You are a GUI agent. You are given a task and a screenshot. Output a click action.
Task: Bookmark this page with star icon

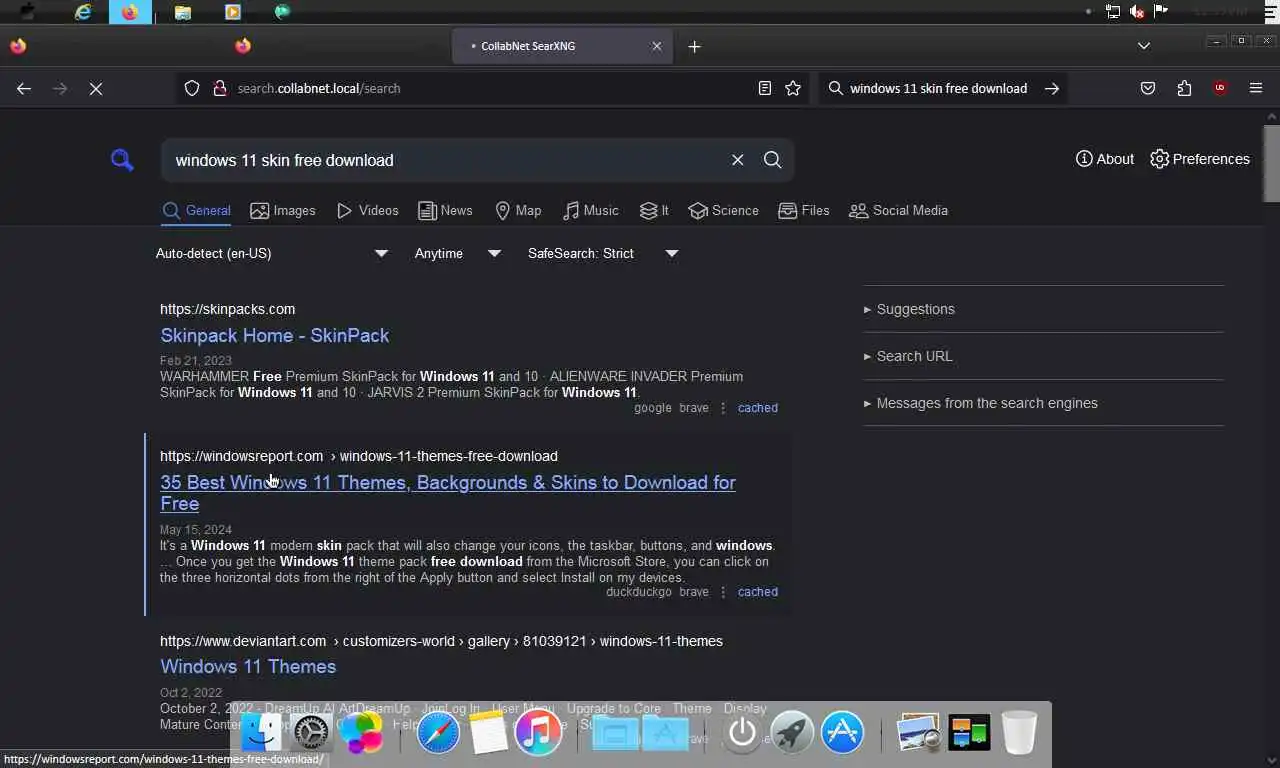point(793,88)
